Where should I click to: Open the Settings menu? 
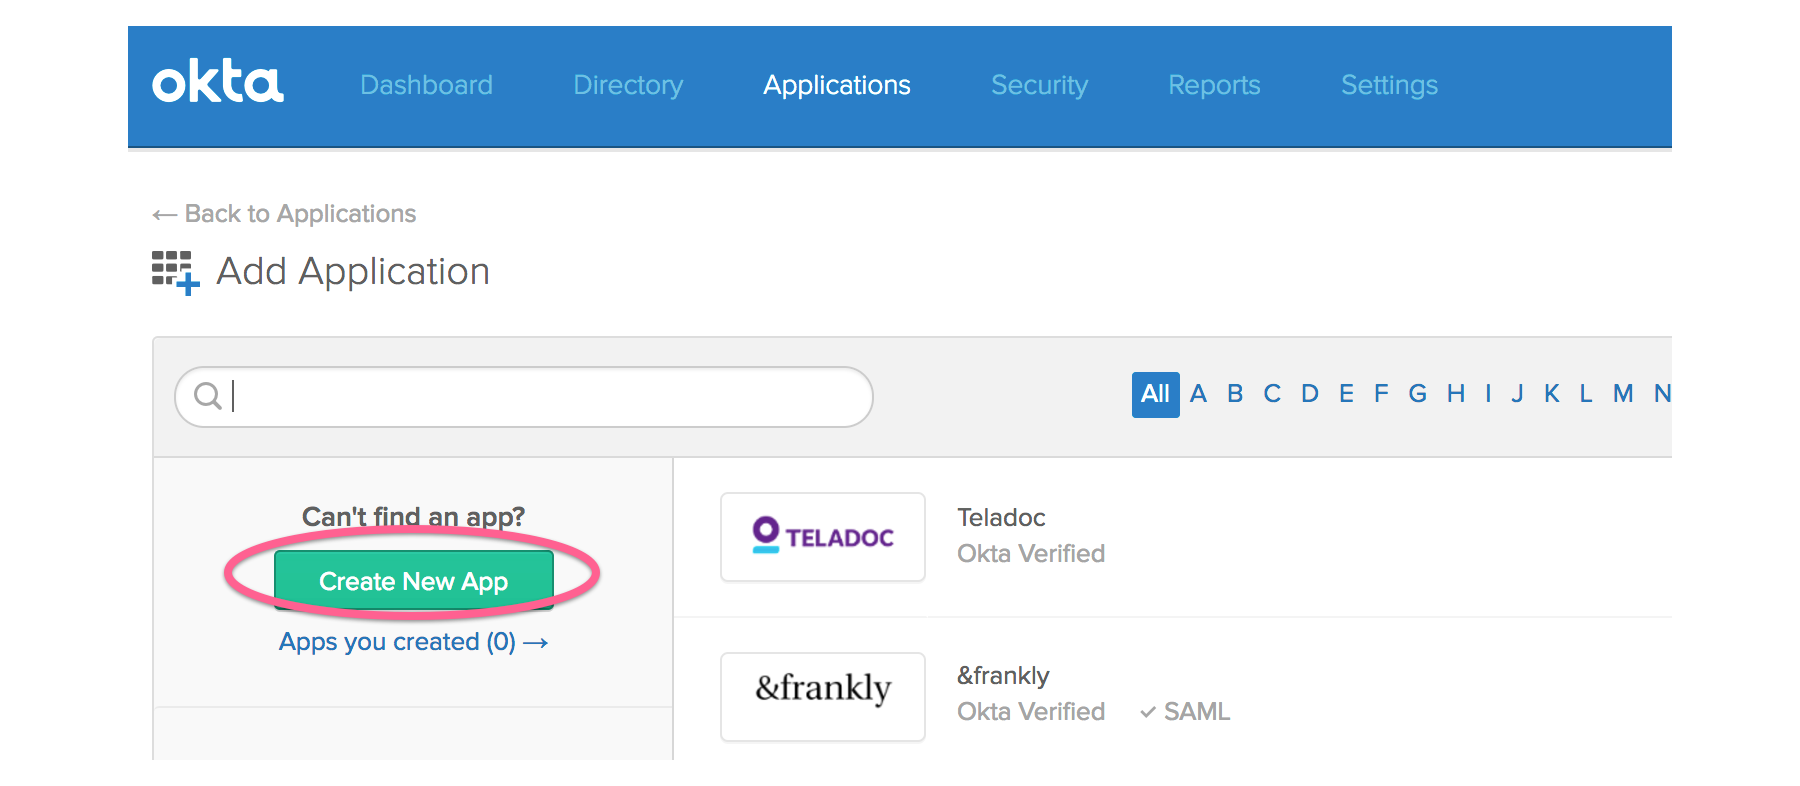point(1389,85)
